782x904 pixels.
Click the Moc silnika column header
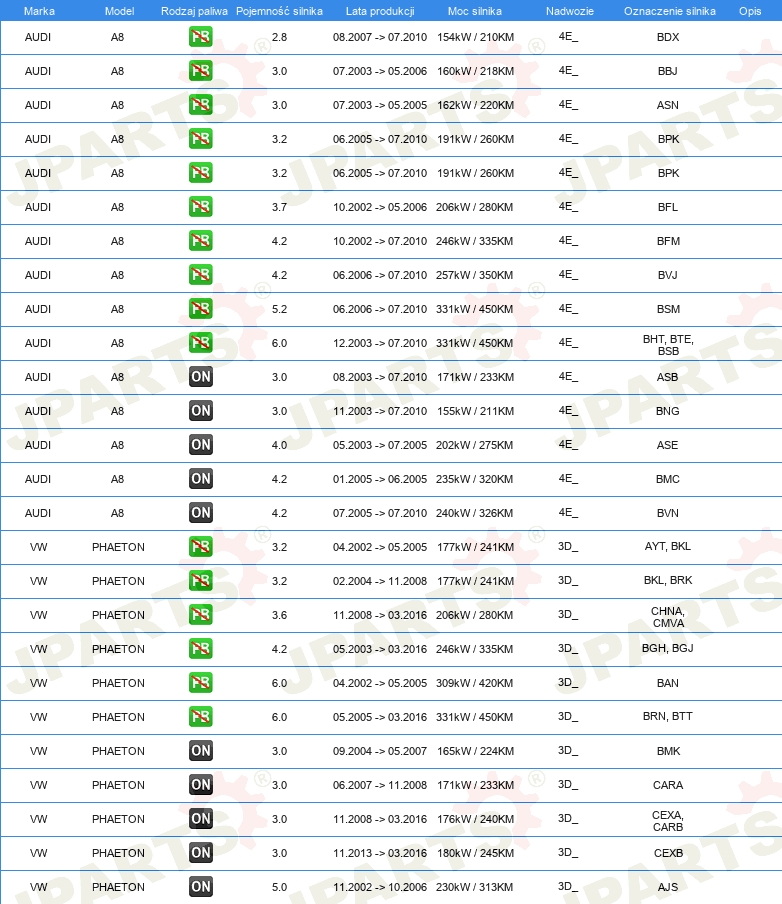[x=475, y=11]
